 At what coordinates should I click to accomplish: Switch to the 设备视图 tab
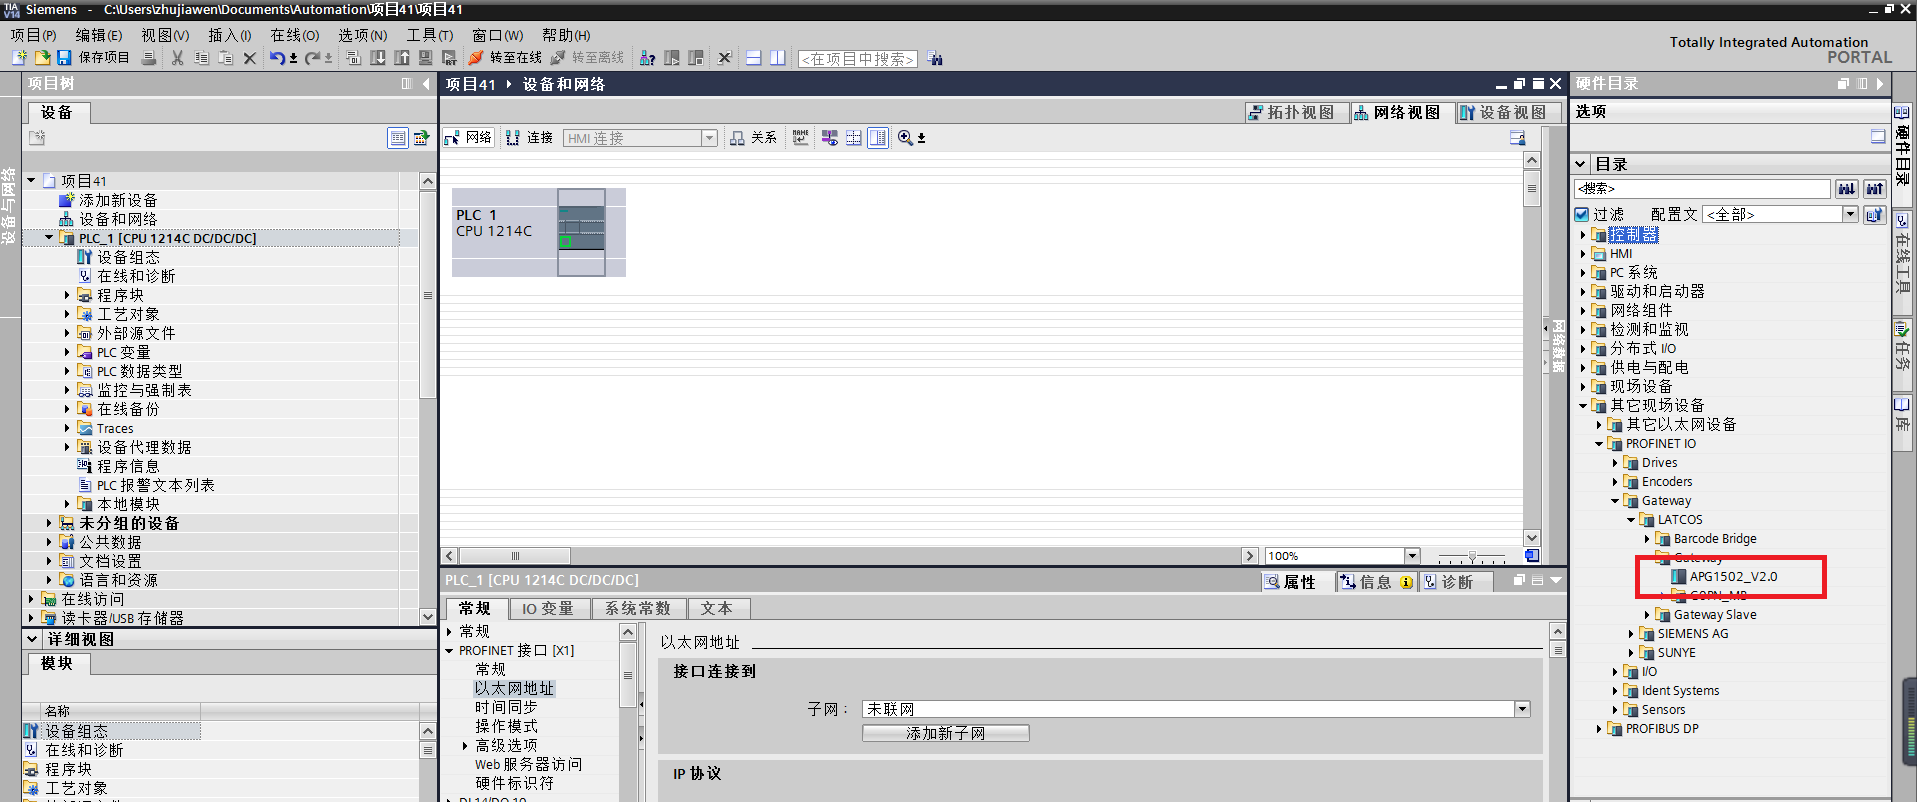tap(1503, 112)
